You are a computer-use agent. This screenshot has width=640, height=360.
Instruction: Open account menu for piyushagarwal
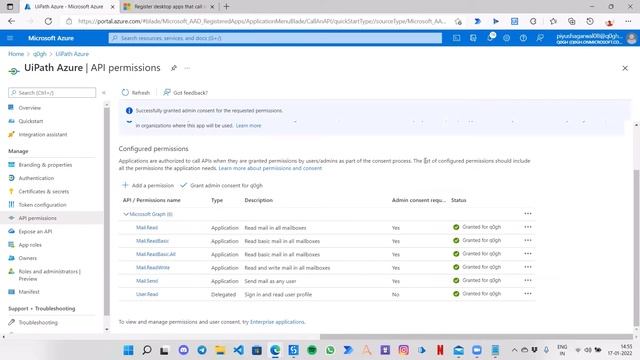pyautogui.click(x=596, y=38)
